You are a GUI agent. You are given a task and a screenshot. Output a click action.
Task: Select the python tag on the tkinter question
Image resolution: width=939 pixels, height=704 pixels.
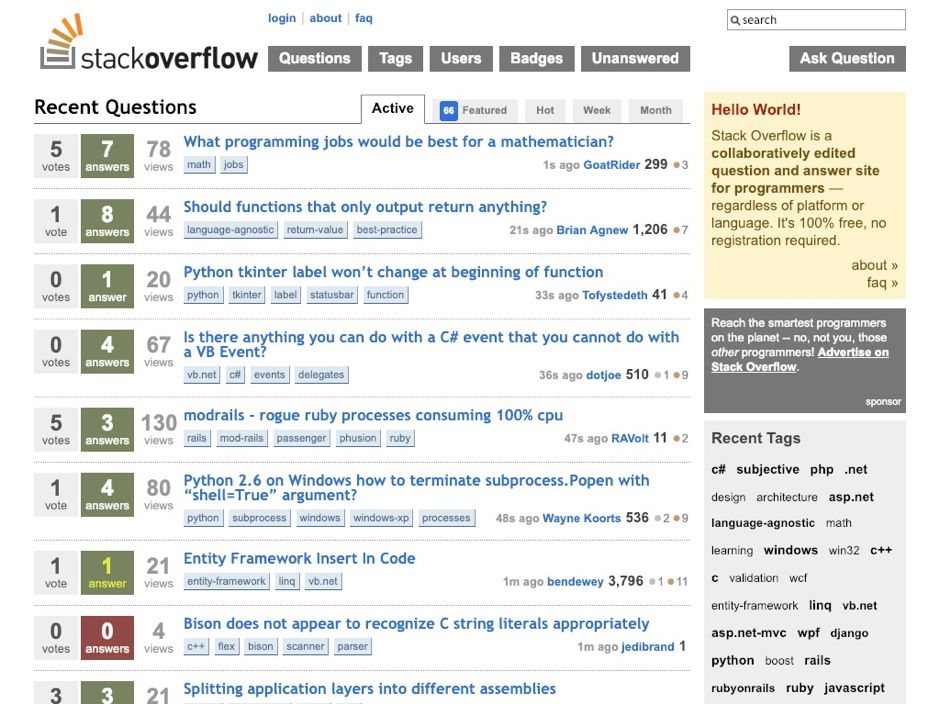[x=203, y=295]
